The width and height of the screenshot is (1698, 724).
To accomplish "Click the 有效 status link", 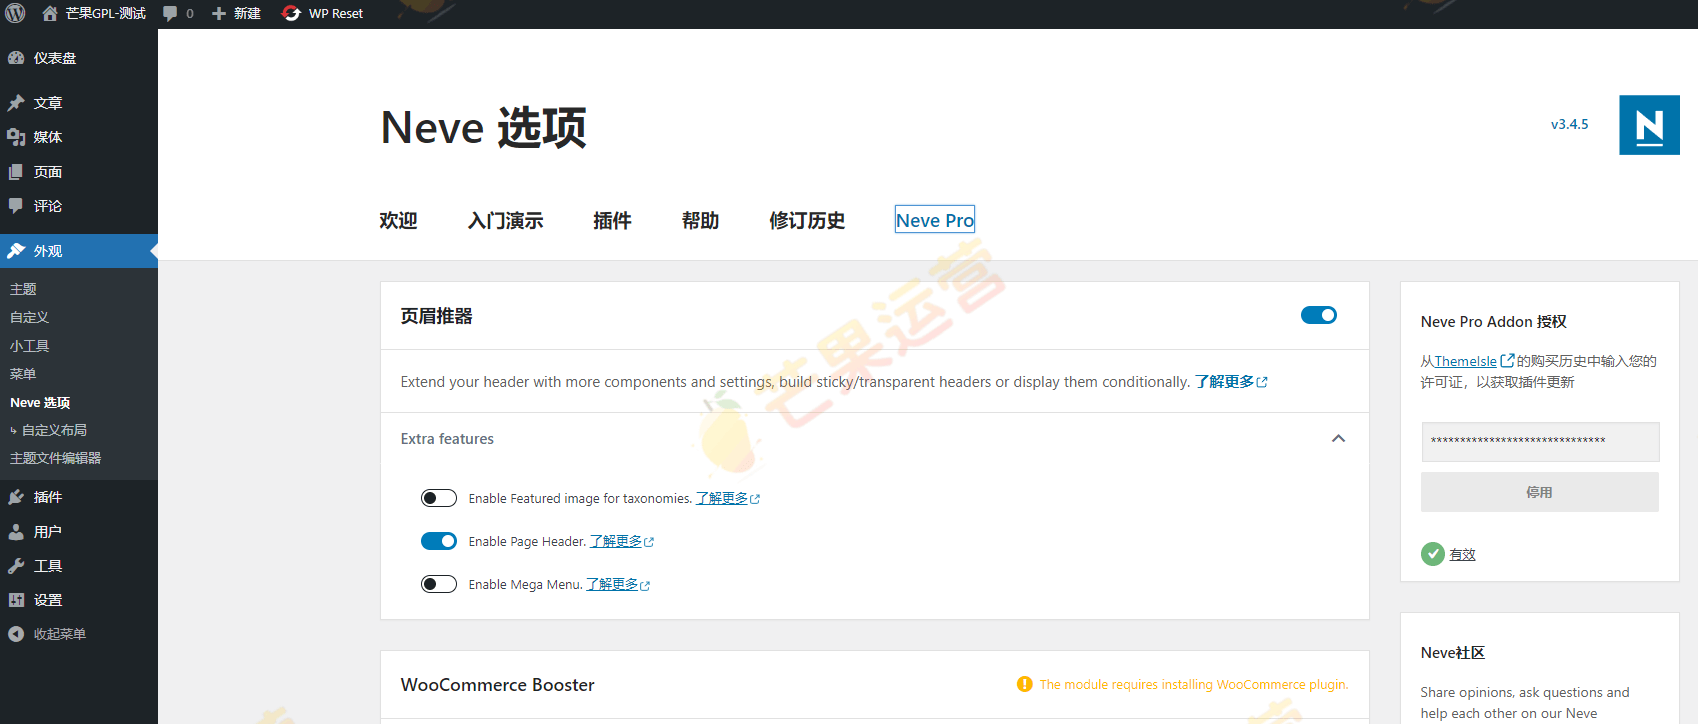I will pos(1462,554).
